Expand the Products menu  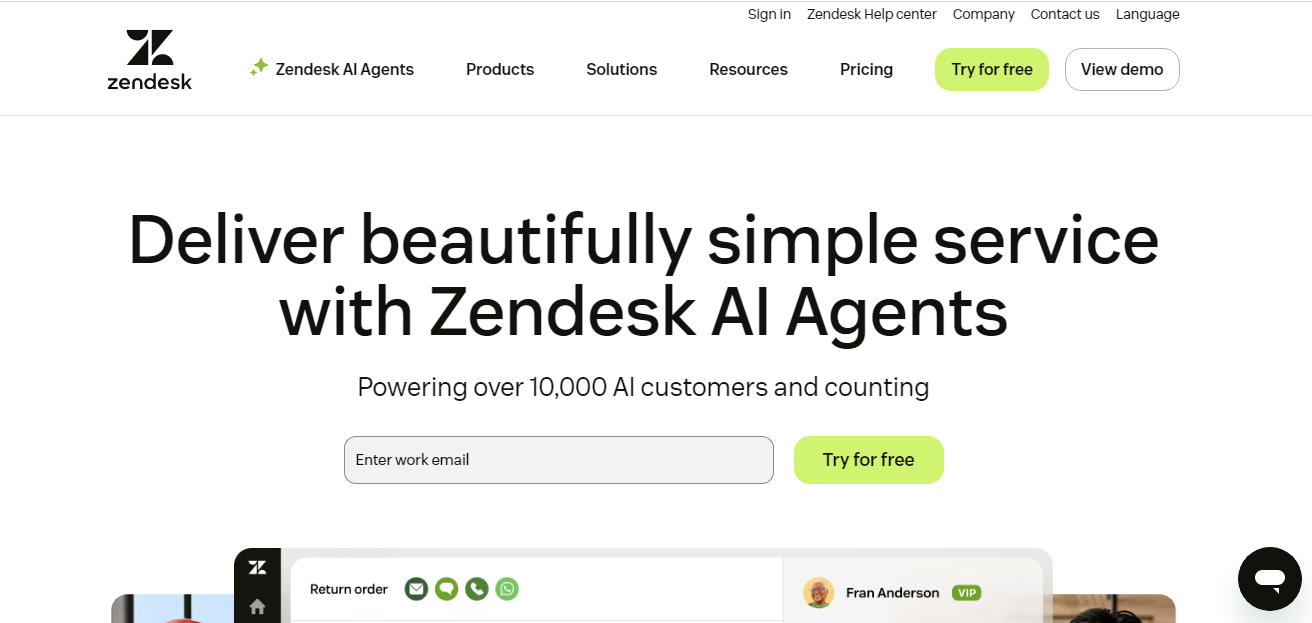tap(500, 70)
